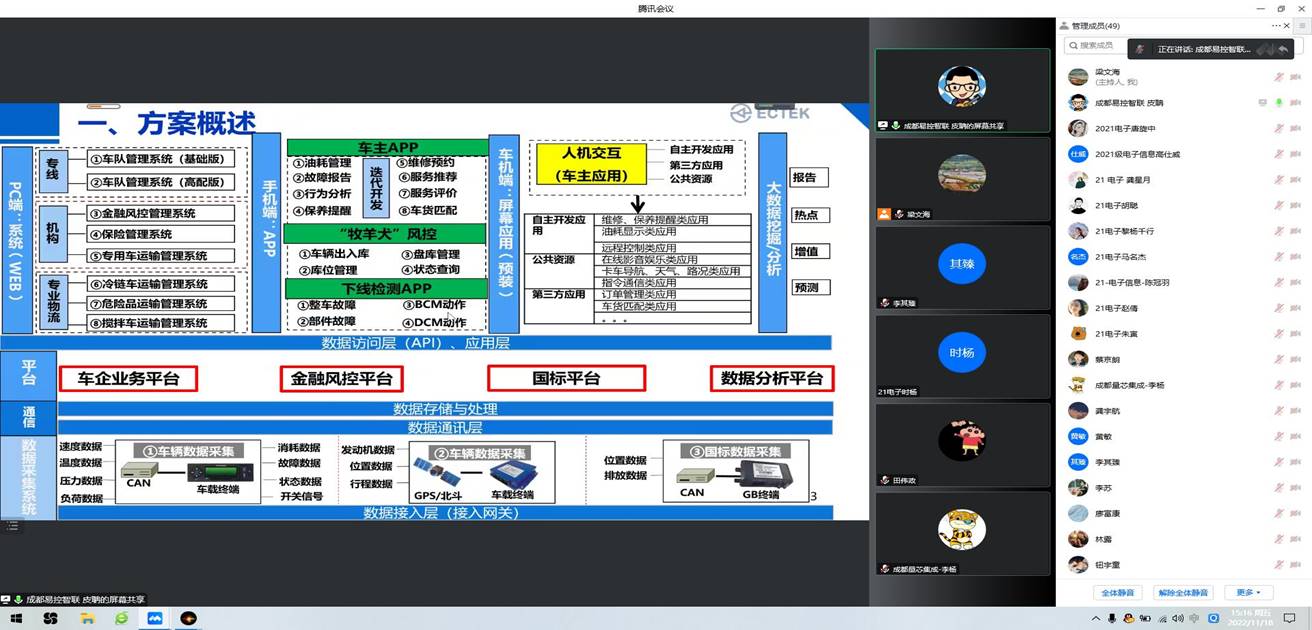Select member 林露
This screenshot has width=1312, height=630.
click(1183, 539)
